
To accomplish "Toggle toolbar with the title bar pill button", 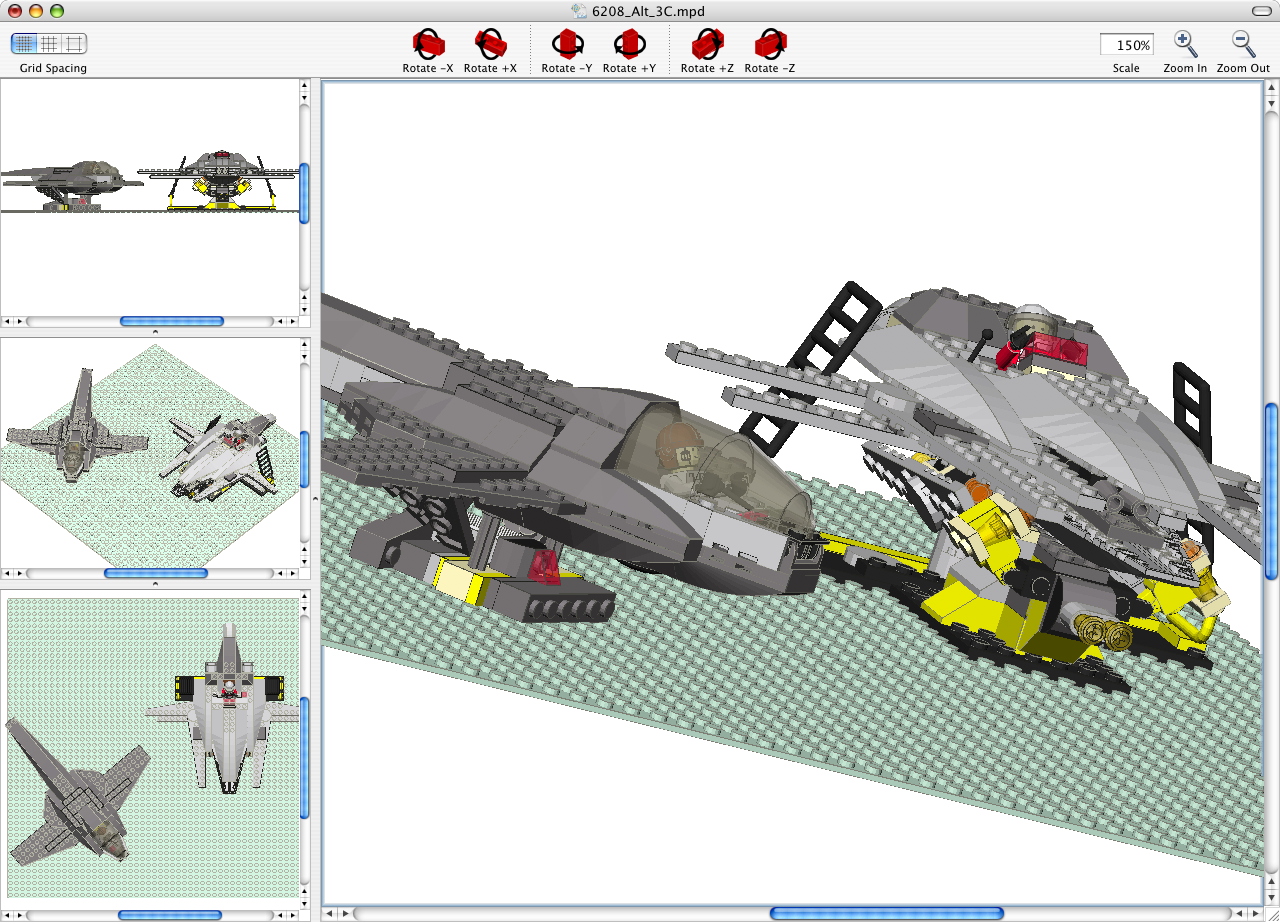I will [1263, 10].
